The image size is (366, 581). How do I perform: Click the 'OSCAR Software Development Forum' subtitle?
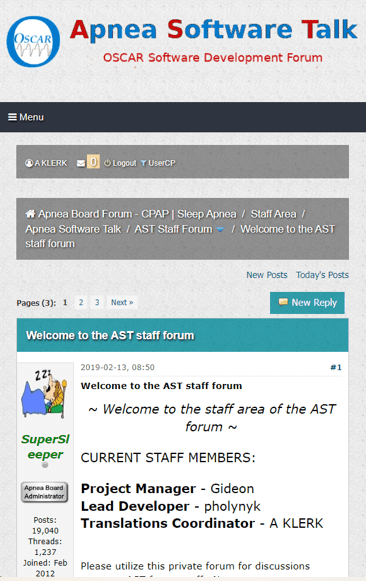coord(213,58)
